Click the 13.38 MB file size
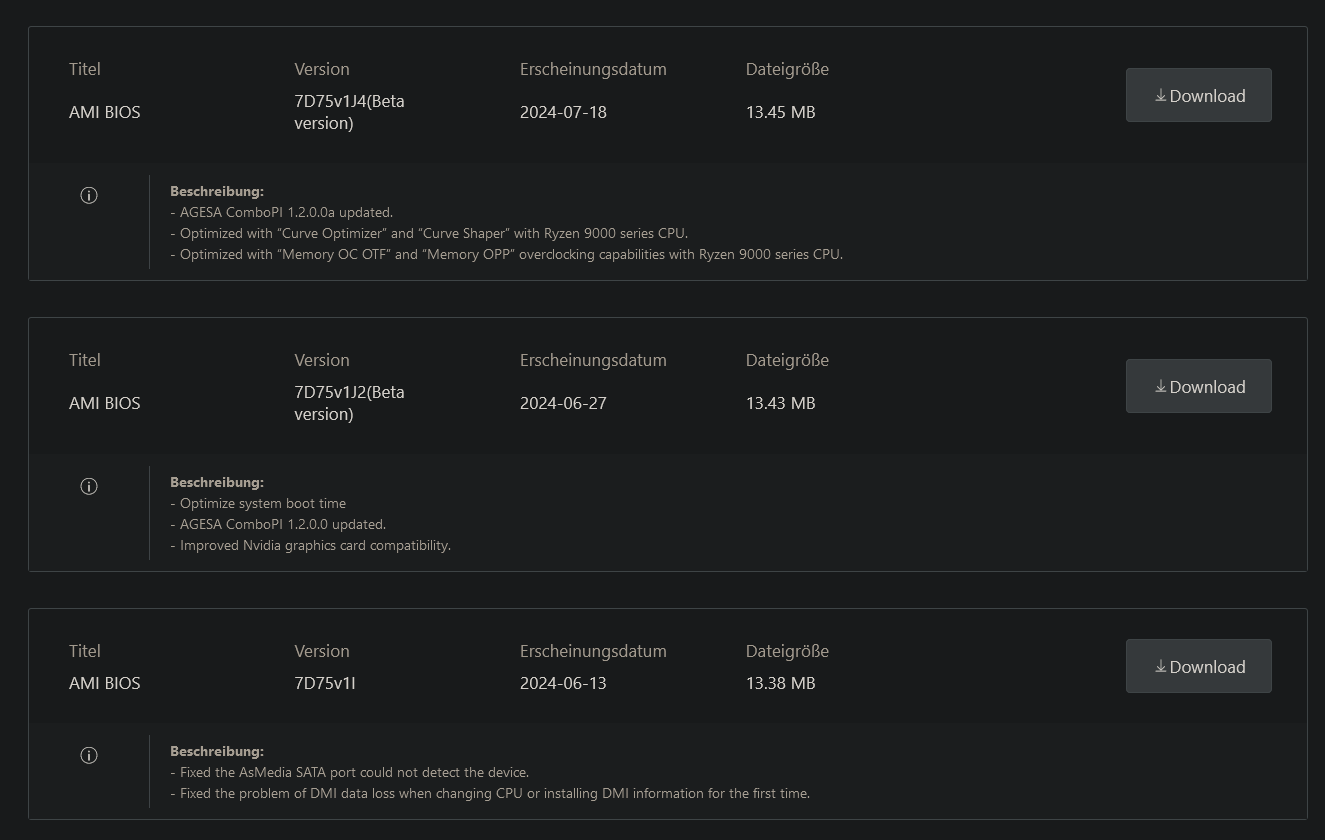 780,683
